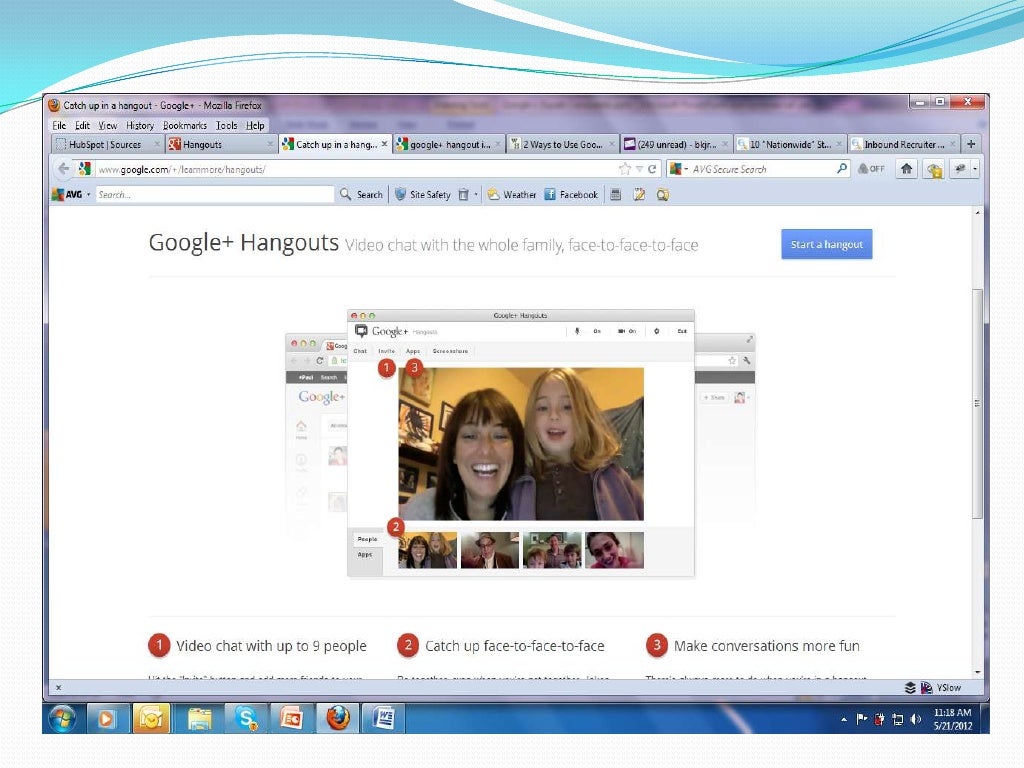The image size is (1024, 768).
Task: Click the Firefox icon in the taskbar
Action: click(338, 718)
